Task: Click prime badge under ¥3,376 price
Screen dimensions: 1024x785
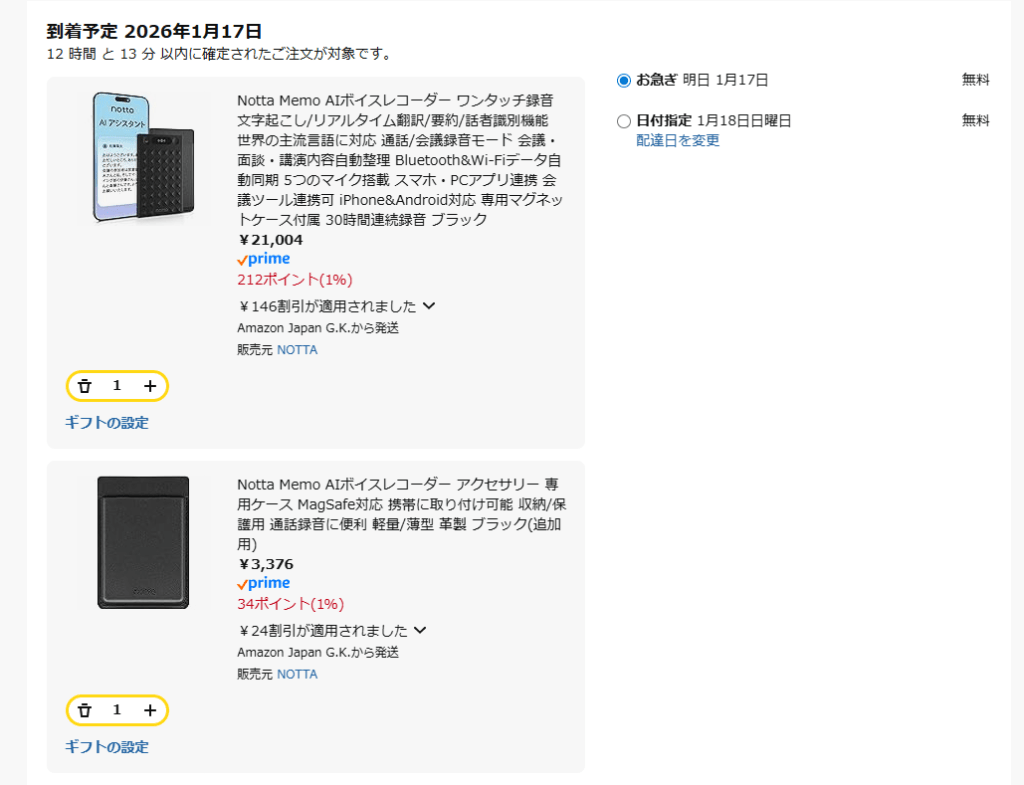Action: (x=264, y=583)
